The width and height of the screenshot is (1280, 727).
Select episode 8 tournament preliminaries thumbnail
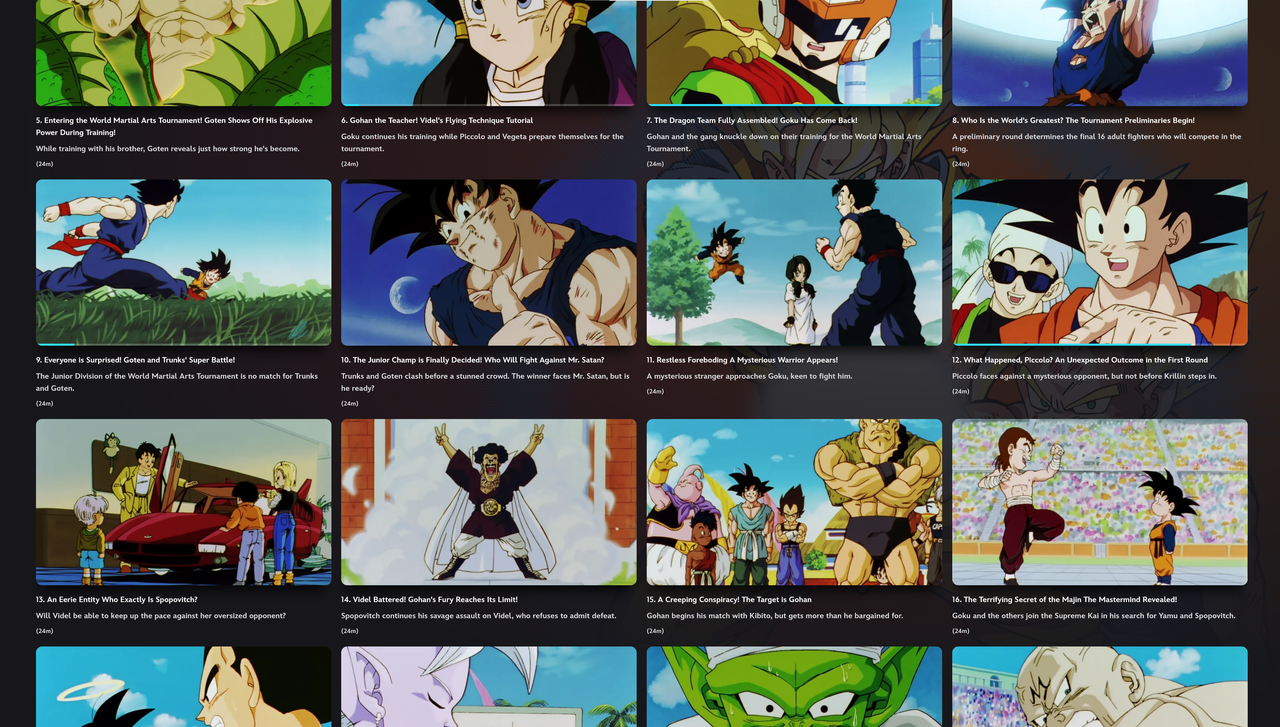coord(1099,52)
